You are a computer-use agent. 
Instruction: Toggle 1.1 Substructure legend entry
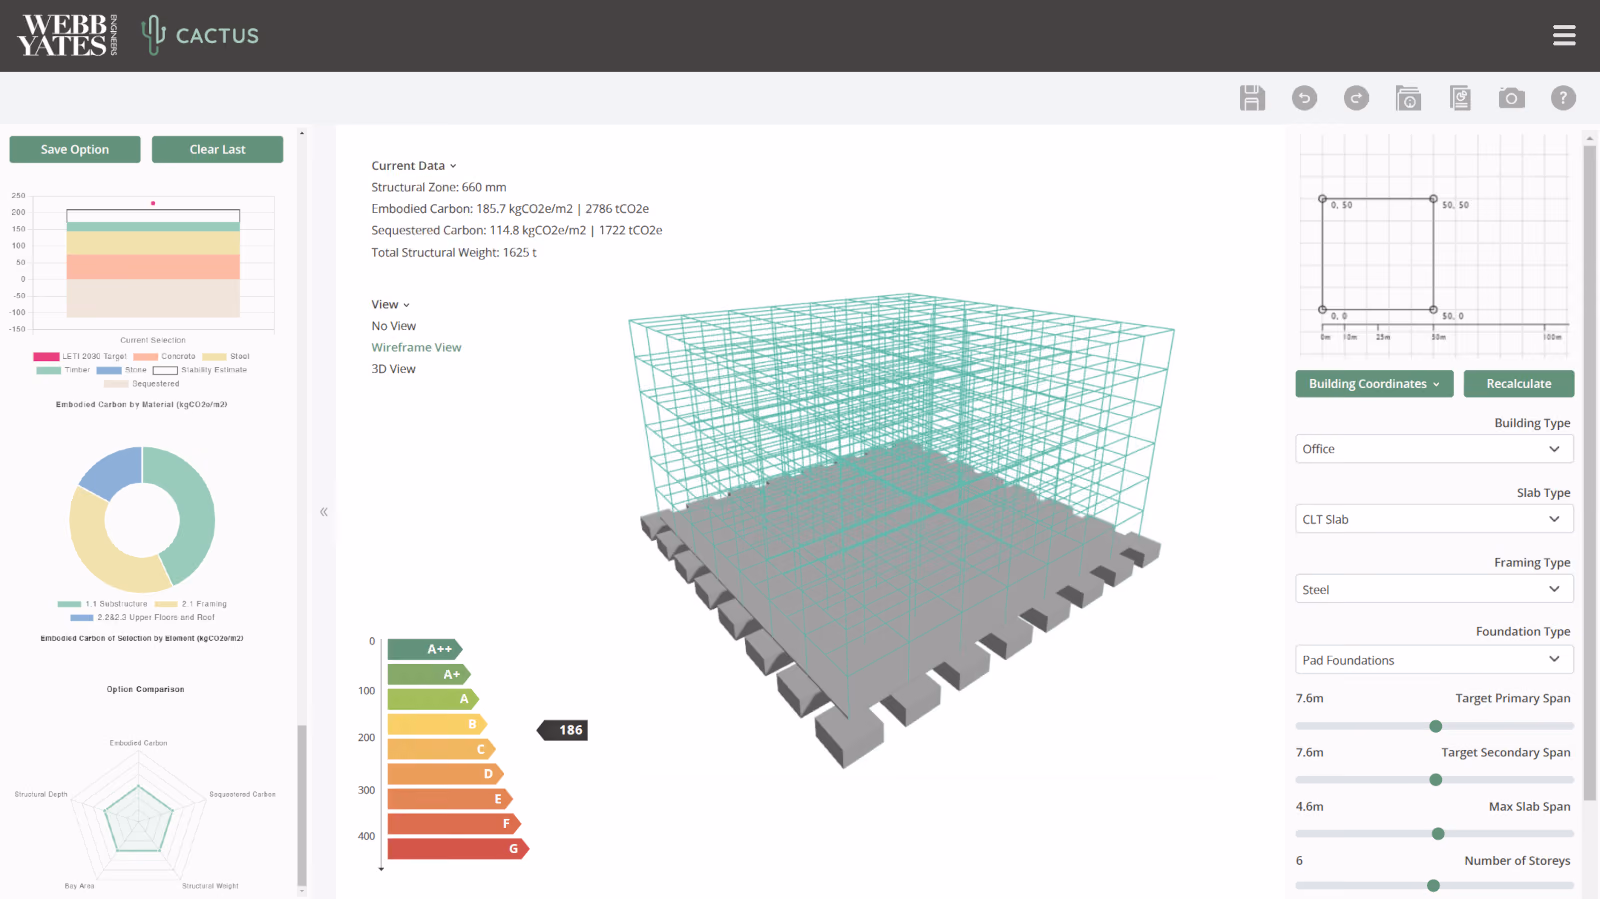point(102,604)
